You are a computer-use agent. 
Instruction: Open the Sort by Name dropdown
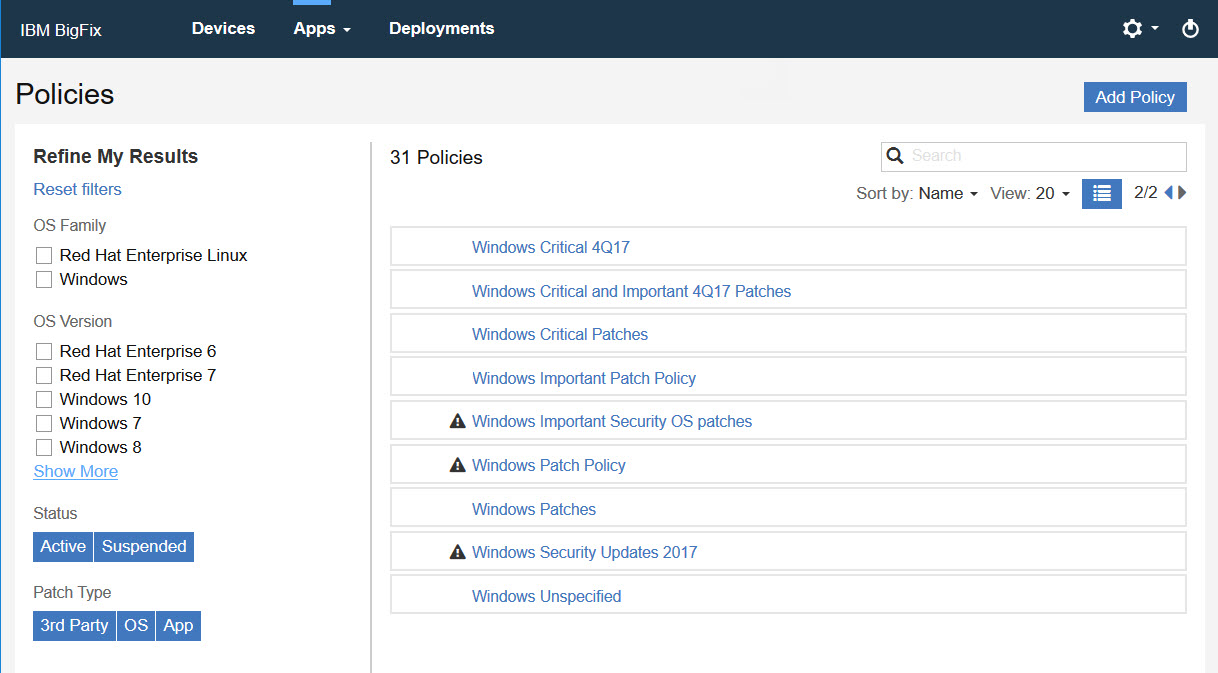pos(947,194)
